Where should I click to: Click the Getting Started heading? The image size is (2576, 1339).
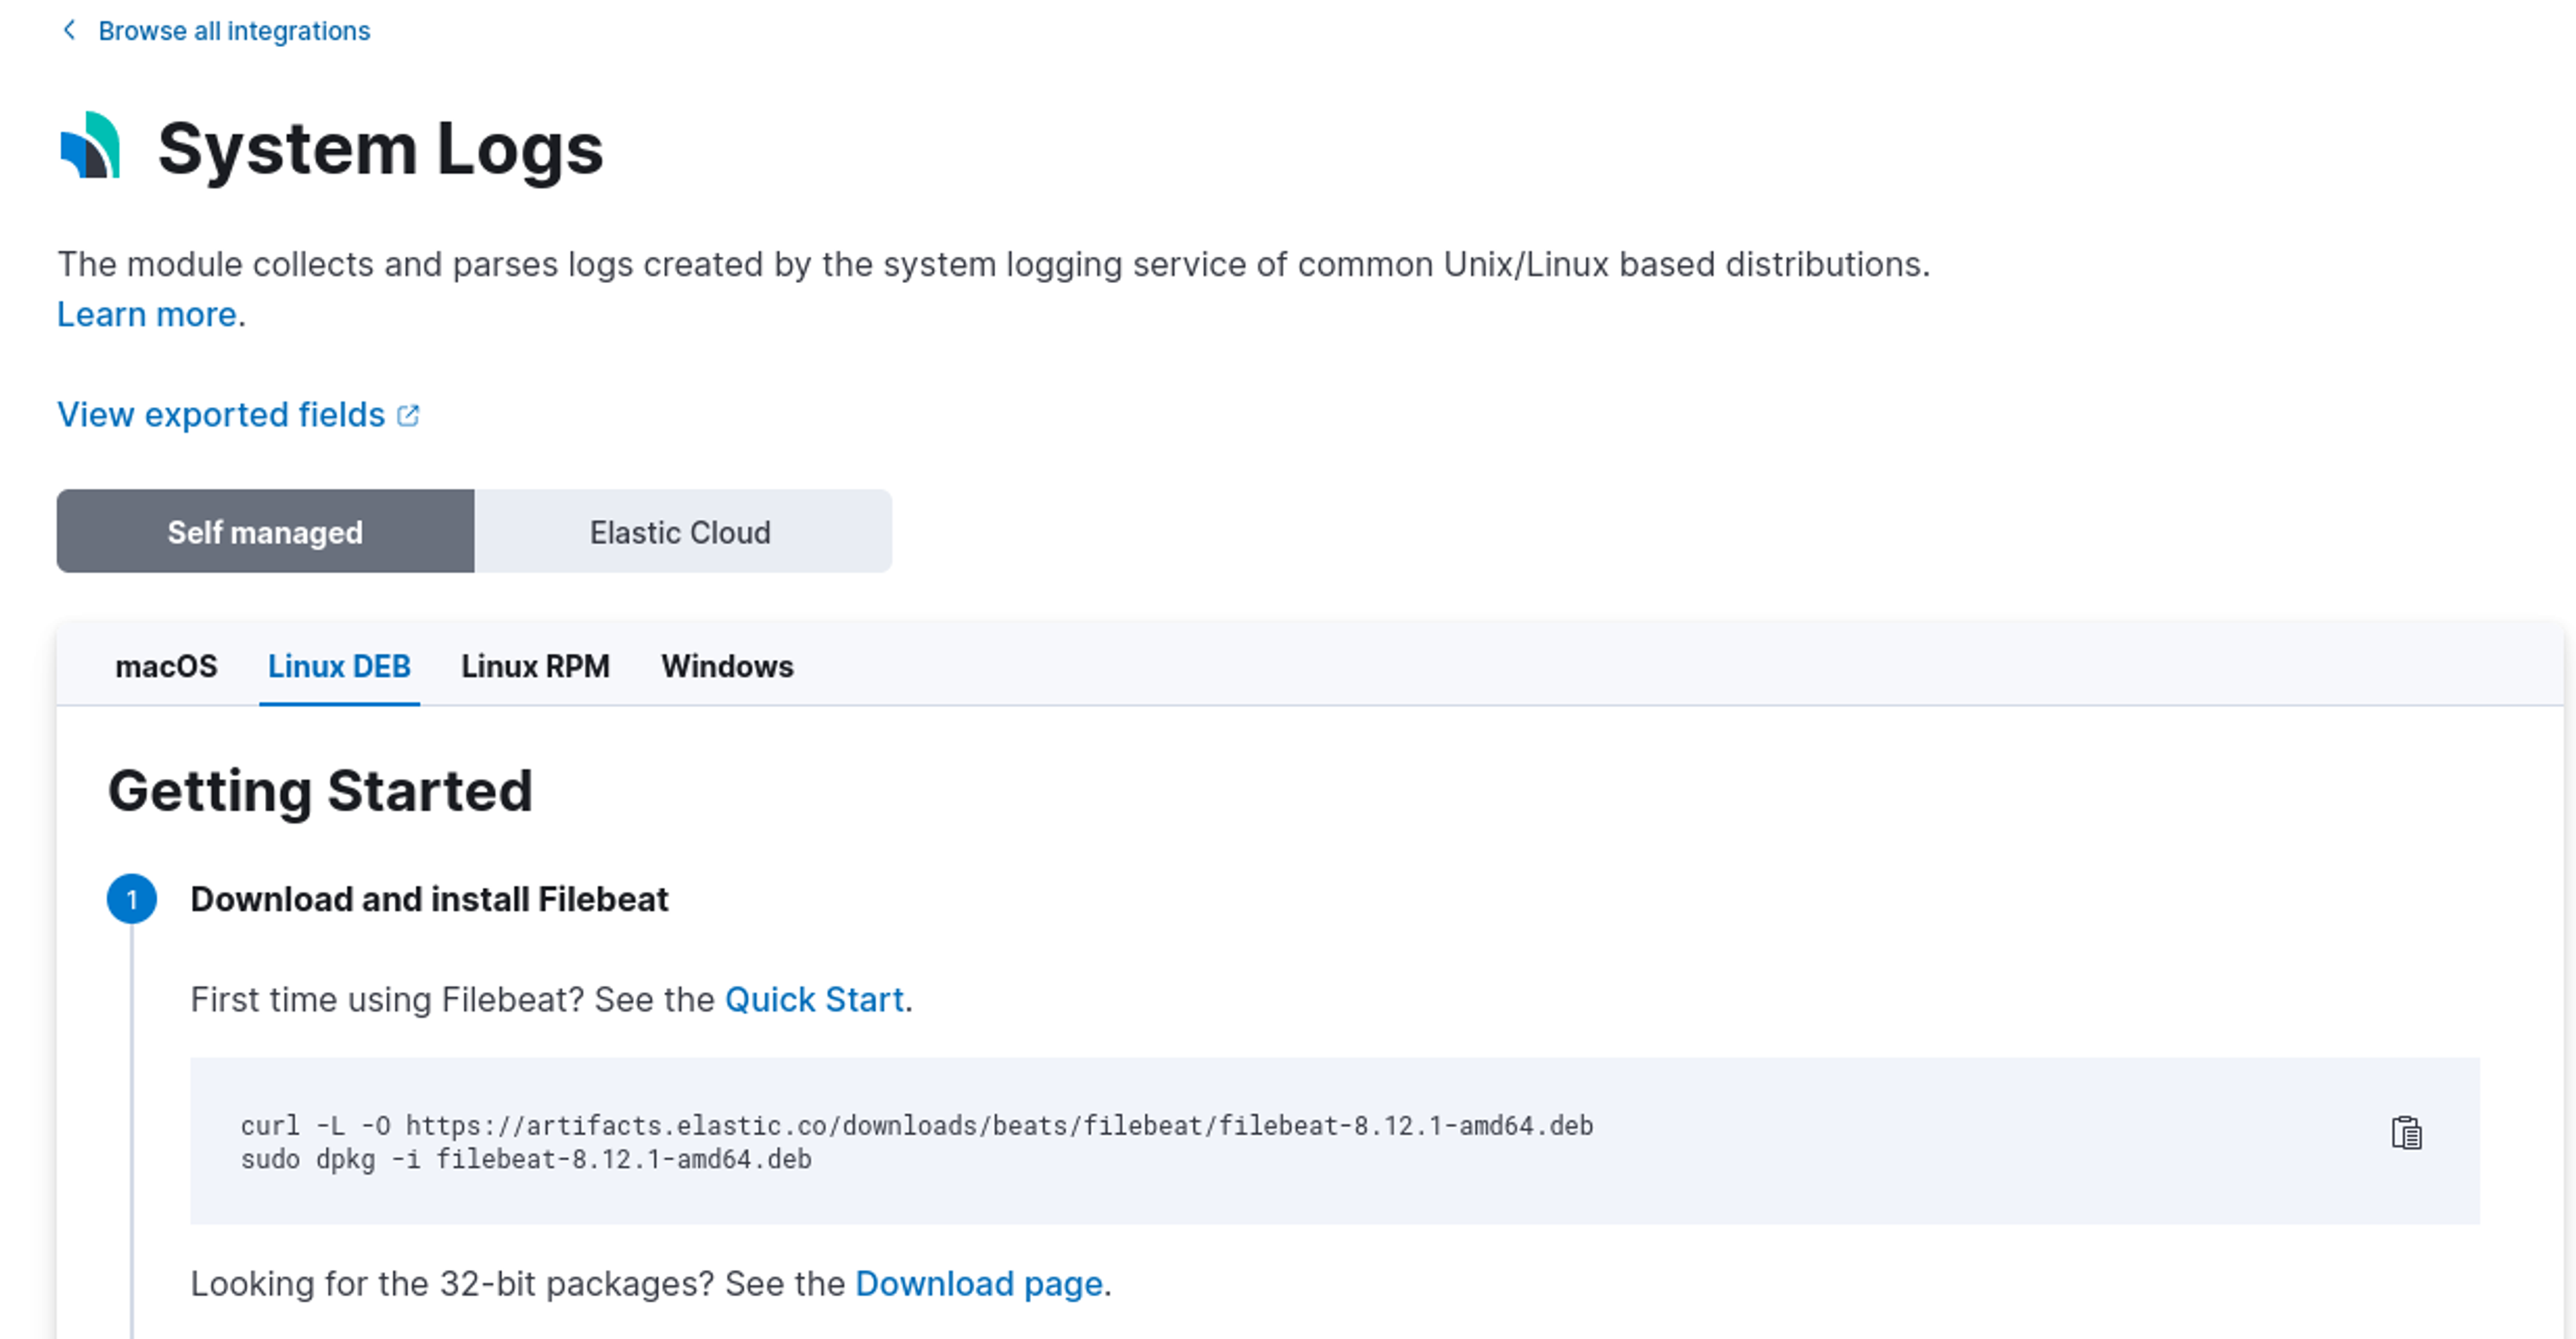tap(320, 791)
